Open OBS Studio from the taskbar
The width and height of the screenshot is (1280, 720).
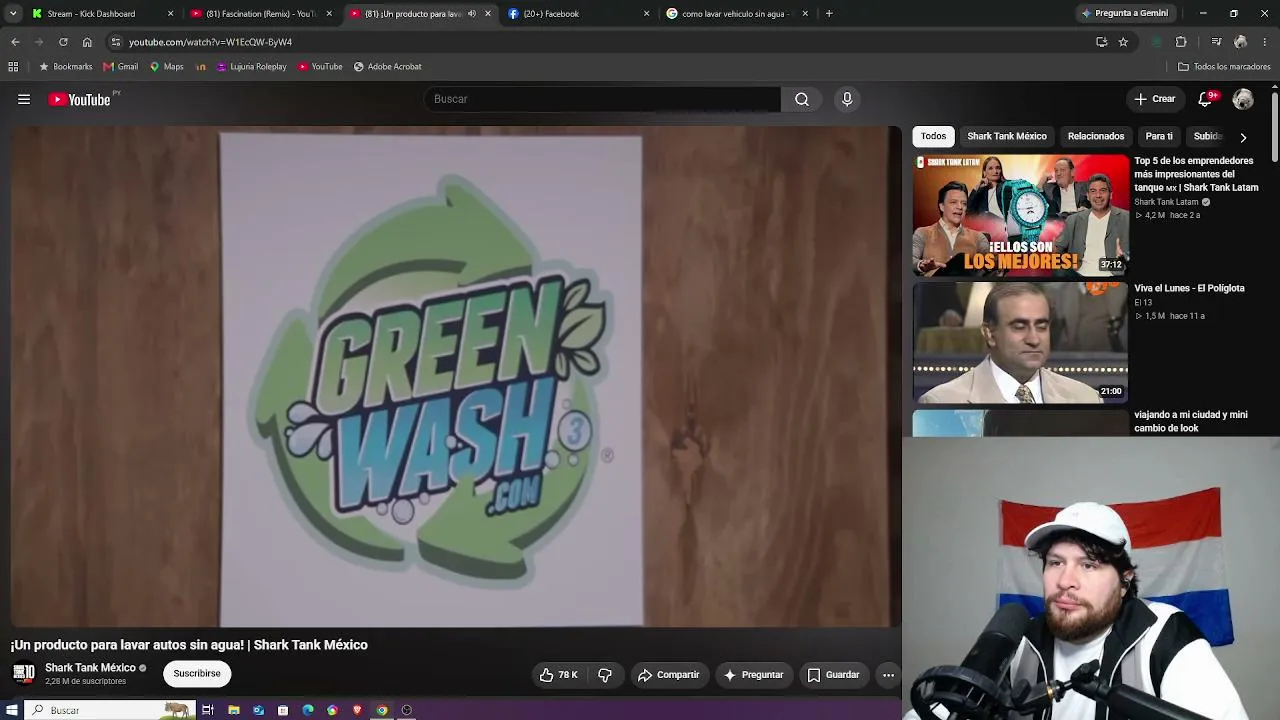(x=406, y=710)
